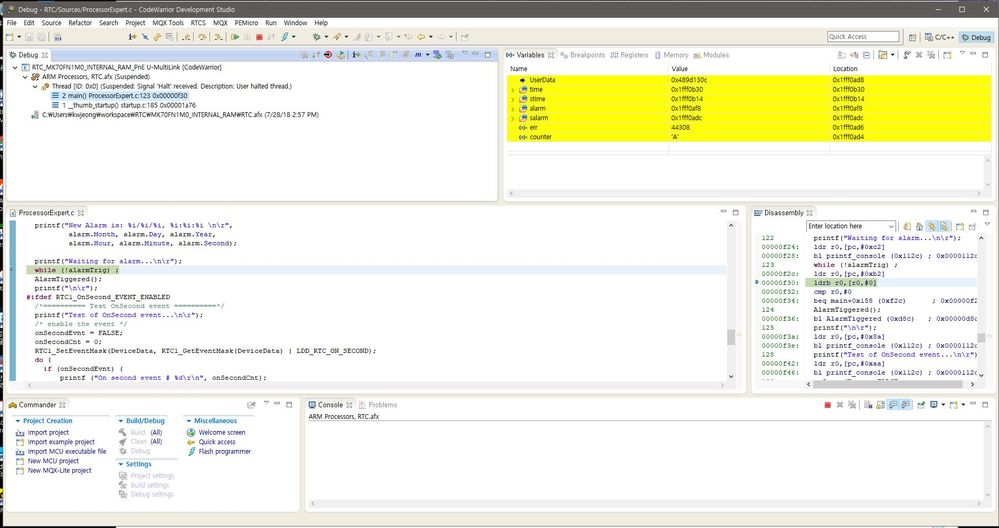Click the AlarmTiggered(); line in source editor
The image size is (999, 528).
click(68, 279)
